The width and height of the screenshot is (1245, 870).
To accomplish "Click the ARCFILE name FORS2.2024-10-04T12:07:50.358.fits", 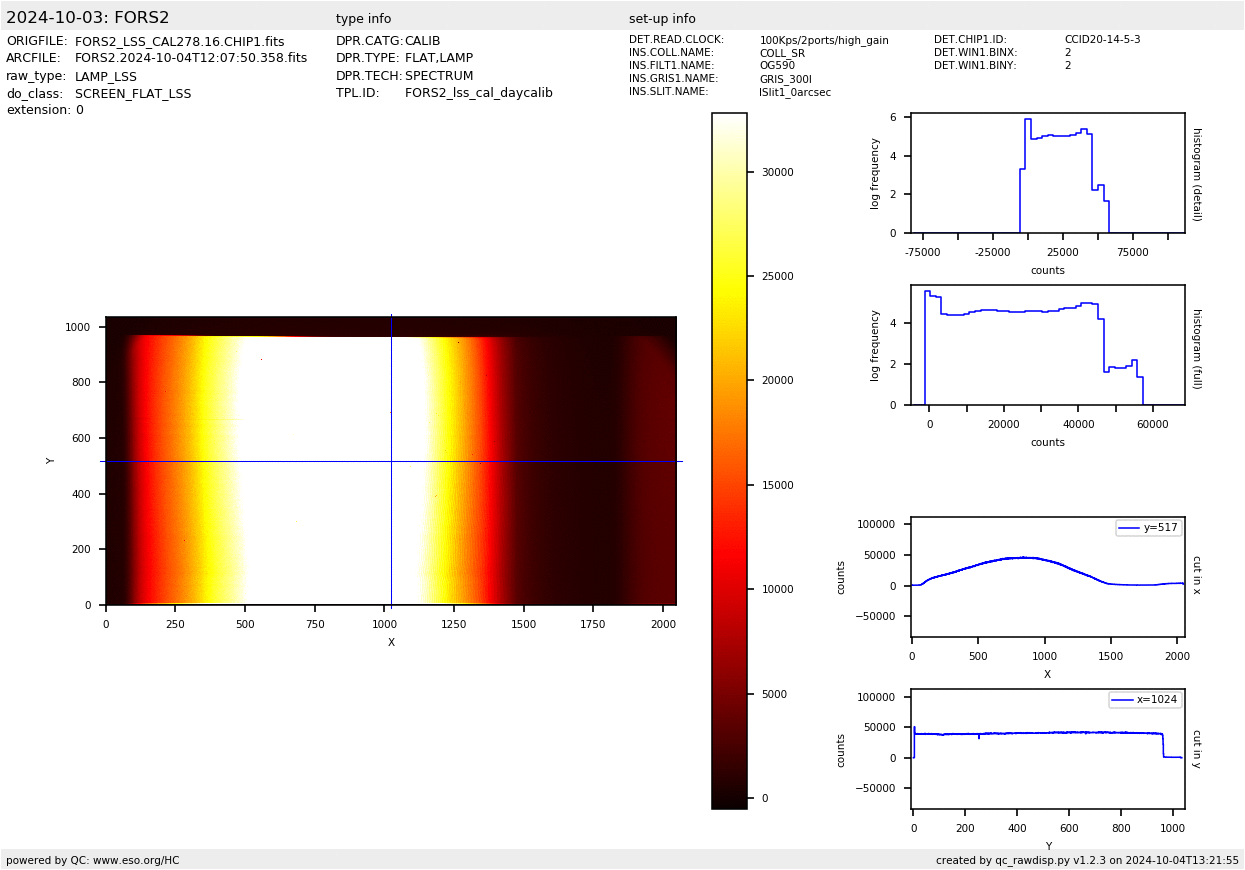I will 191,59.
